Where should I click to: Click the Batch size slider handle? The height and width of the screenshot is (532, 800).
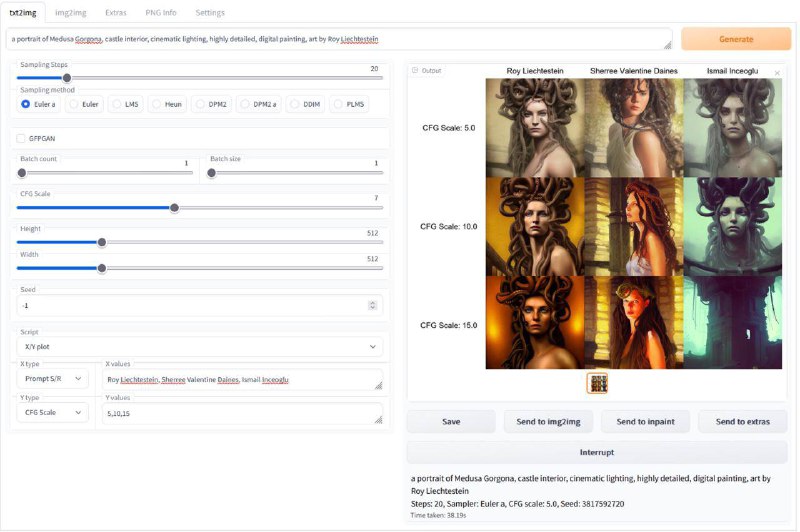(x=212, y=173)
